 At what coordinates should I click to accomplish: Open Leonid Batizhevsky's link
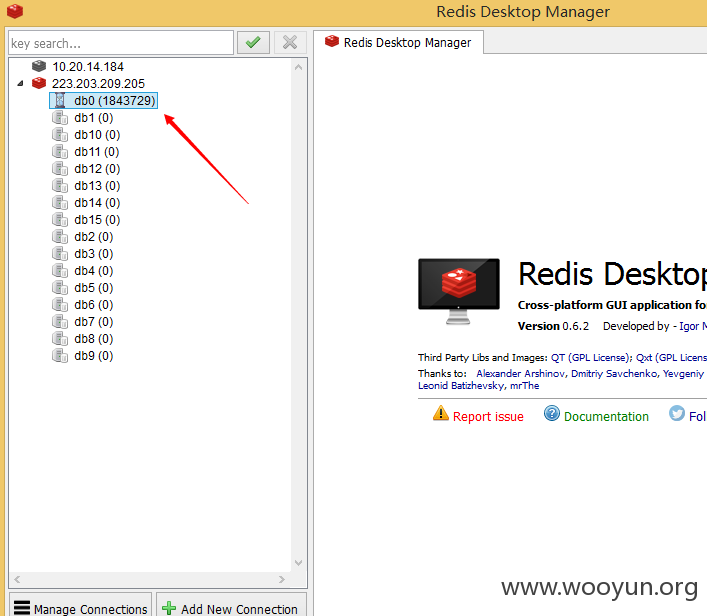point(461,386)
